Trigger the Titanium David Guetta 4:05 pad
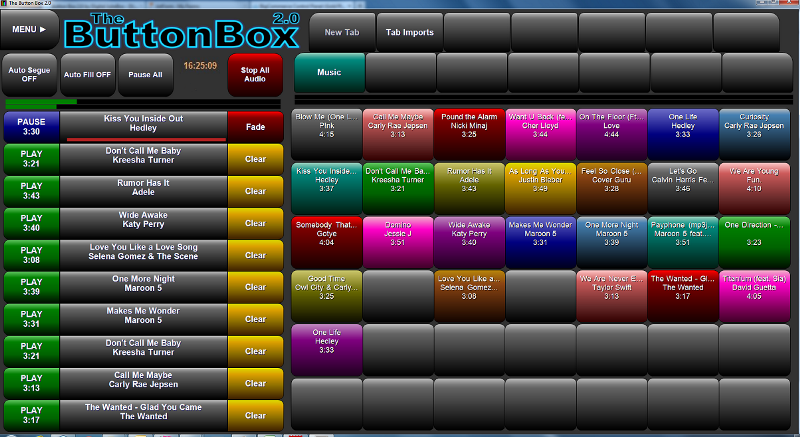This screenshot has width=800, height=437. (754, 296)
